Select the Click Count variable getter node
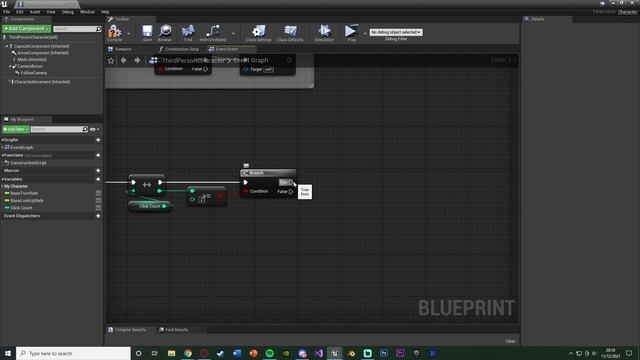This screenshot has width=640, height=360. tap(150, 206)
